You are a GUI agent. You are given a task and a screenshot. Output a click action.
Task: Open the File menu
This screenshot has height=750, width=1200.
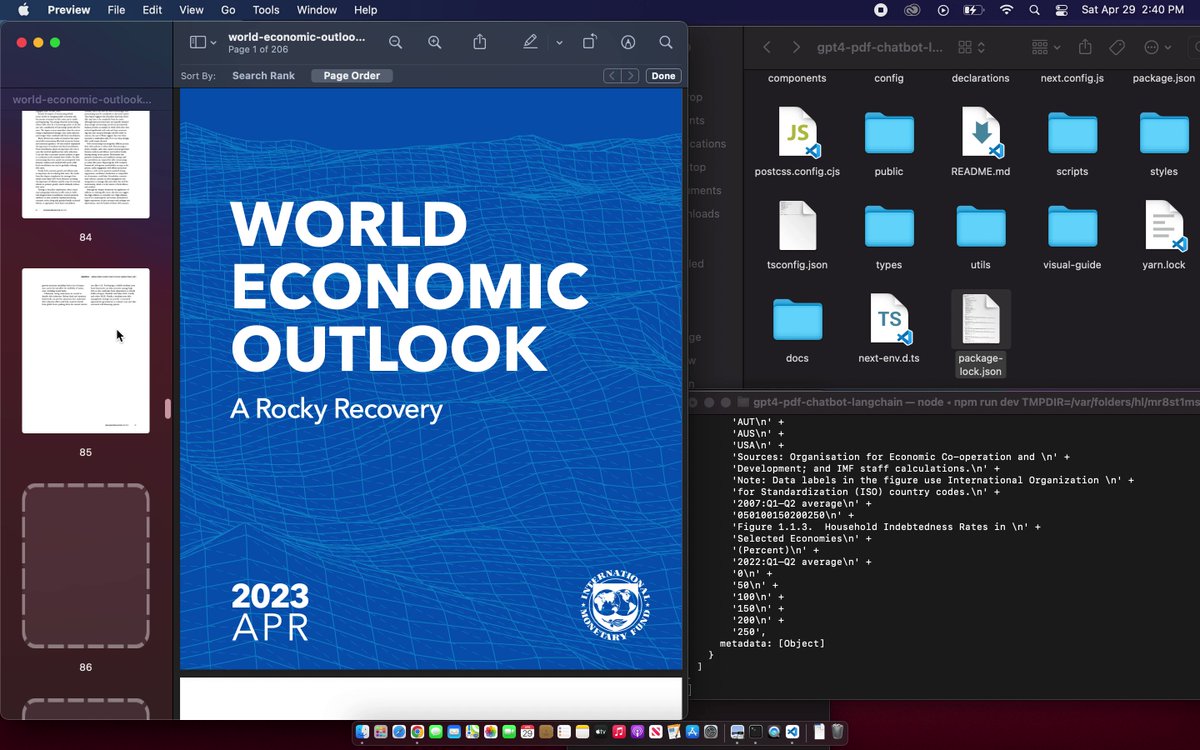click(116, 10)
